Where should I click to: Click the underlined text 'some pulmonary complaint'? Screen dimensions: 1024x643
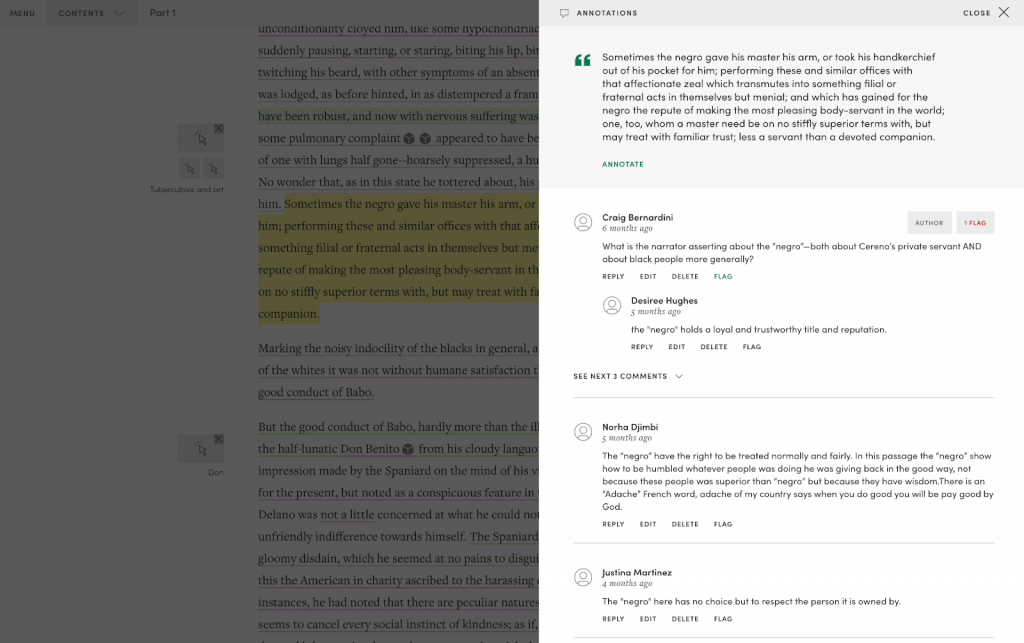point(329,138)
